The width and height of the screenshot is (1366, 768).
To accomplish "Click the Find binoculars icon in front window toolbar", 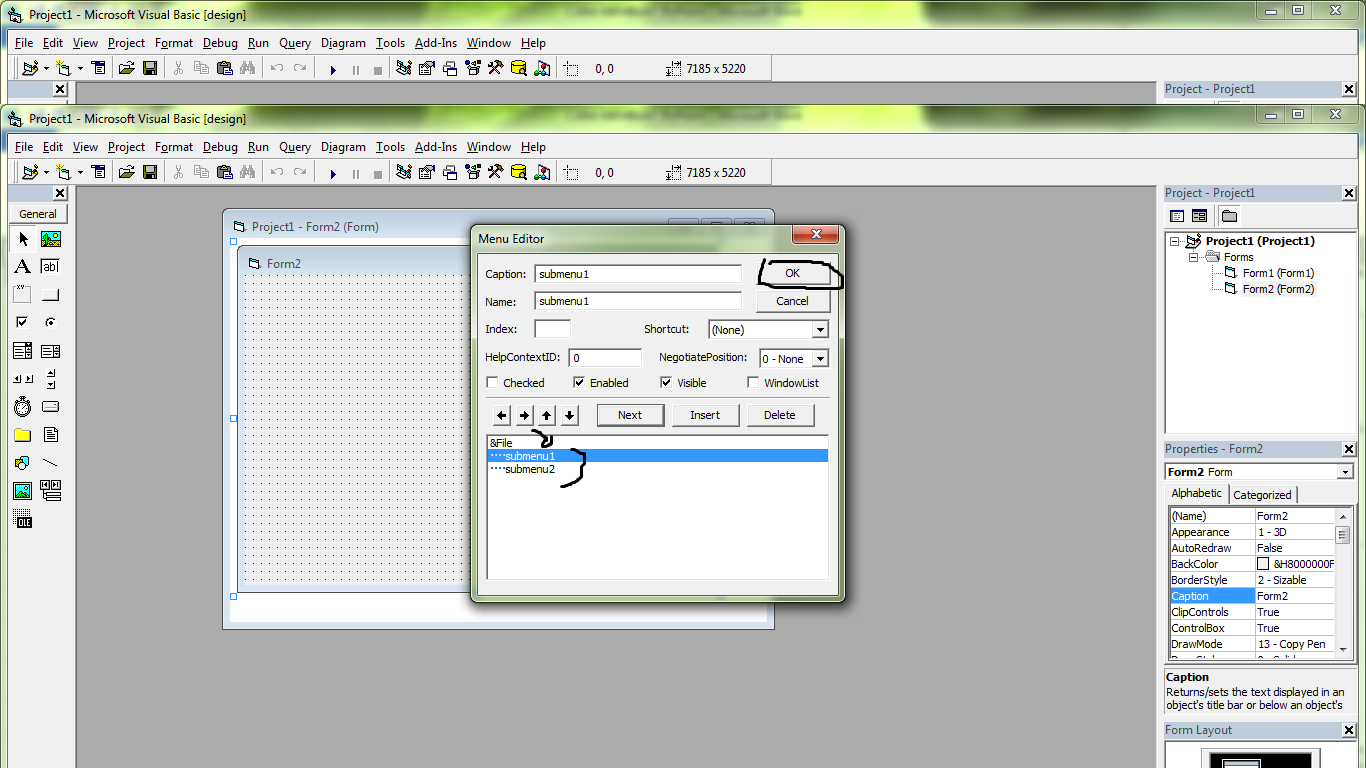I will click(247, 172).
